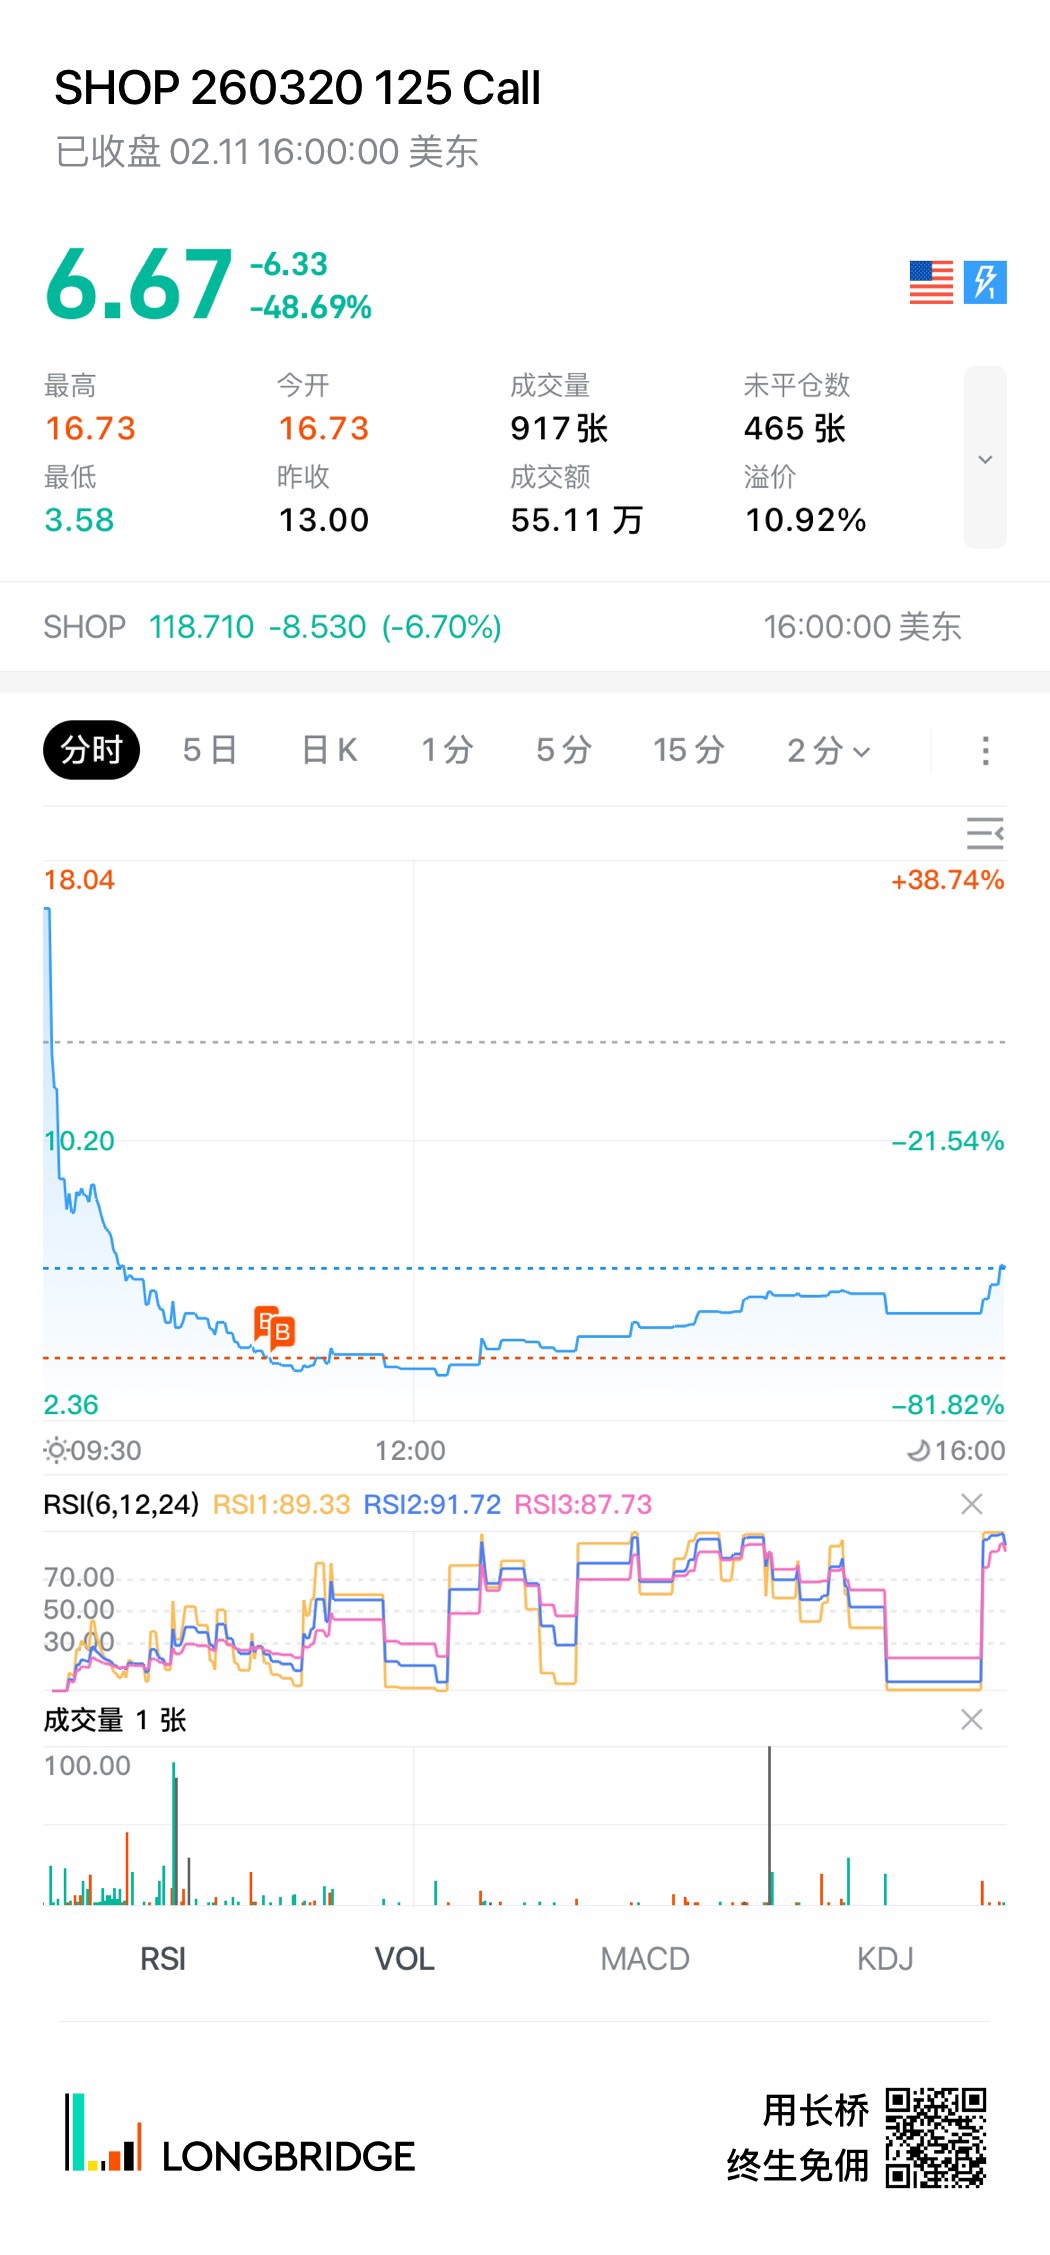Select the 15分 interval tab

coord(689,750)
